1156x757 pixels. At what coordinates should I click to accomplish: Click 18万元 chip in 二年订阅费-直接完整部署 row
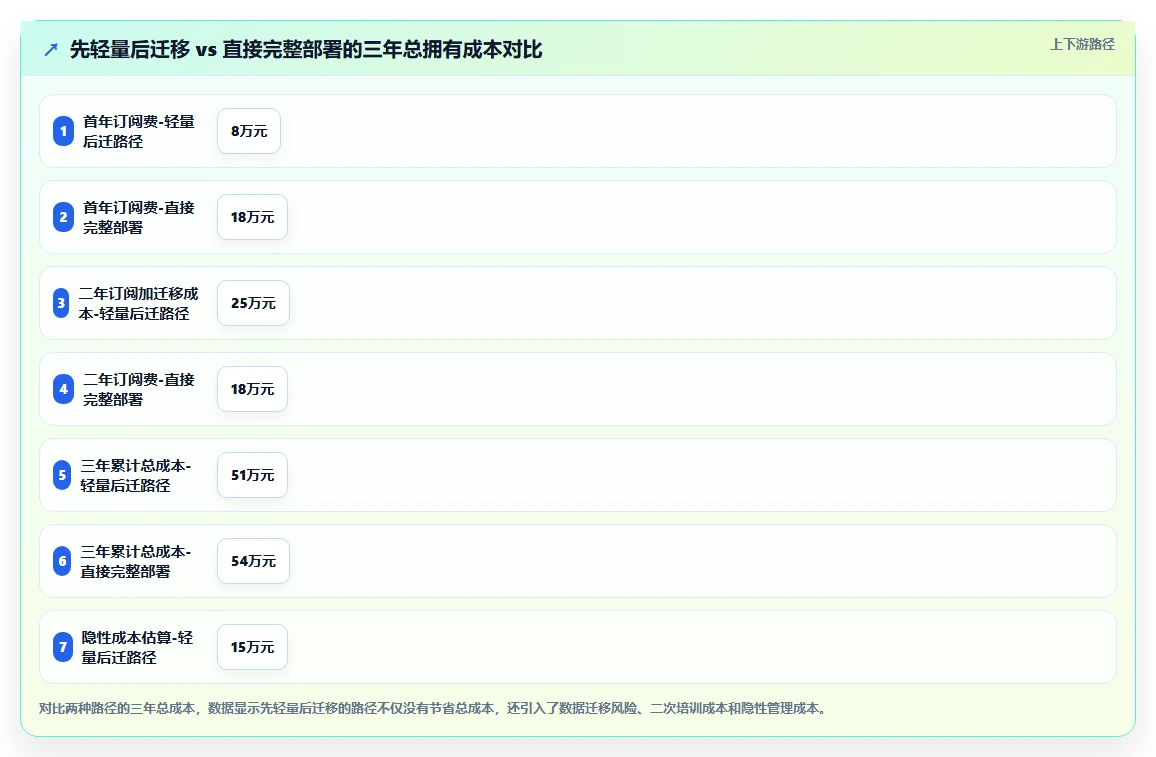(x=252, y=389)
